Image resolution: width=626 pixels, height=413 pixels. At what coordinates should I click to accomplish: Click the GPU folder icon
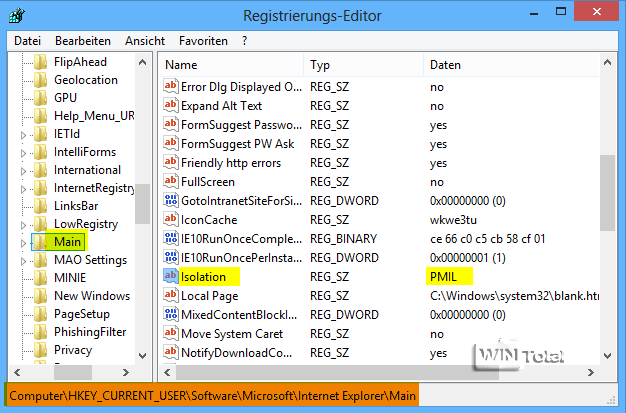40,98
